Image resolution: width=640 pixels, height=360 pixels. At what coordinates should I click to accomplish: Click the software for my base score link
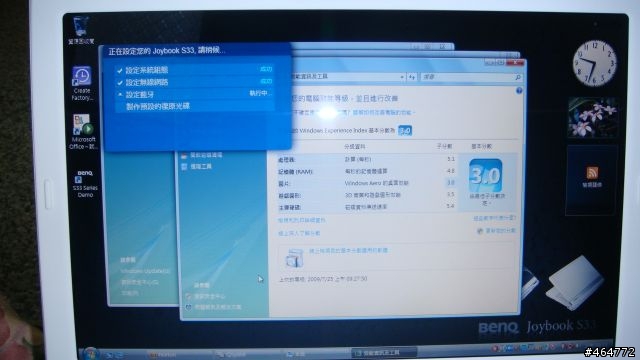[348, 251]
